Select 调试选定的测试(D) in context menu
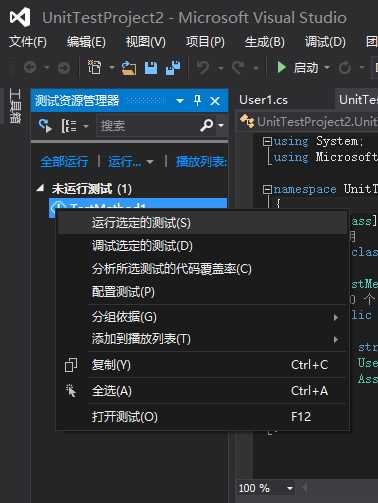 [202, 246]
